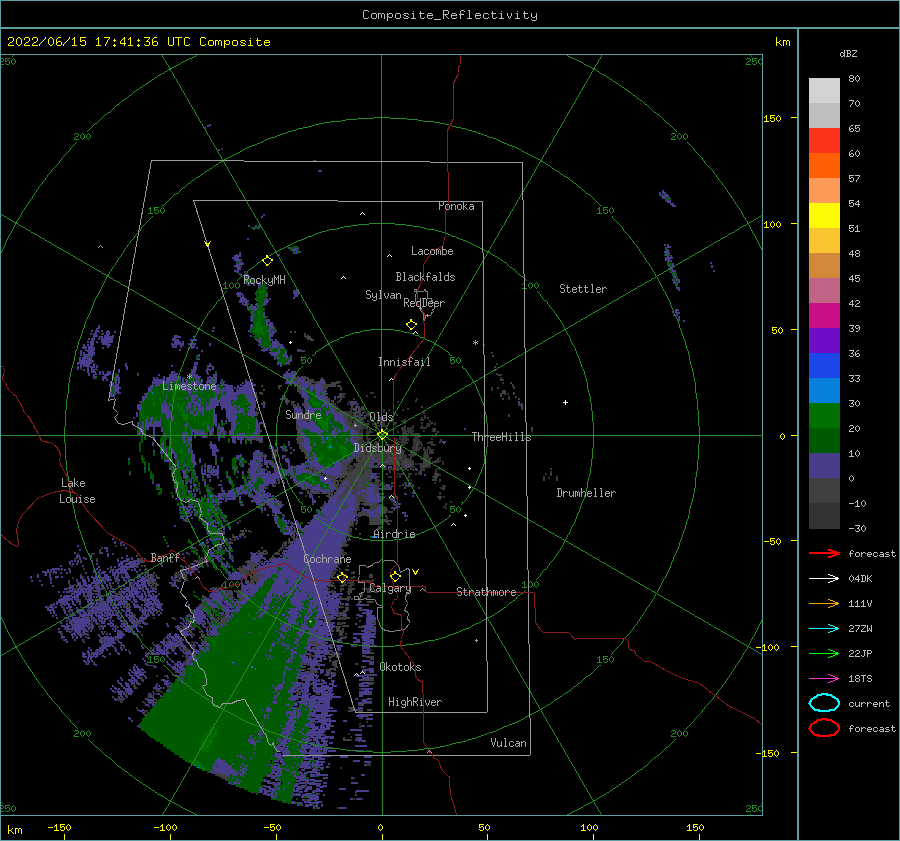Screen dimensions: 900x841
Task: Click the light blue 30-33 dBZ swatch
Action: 824,391
